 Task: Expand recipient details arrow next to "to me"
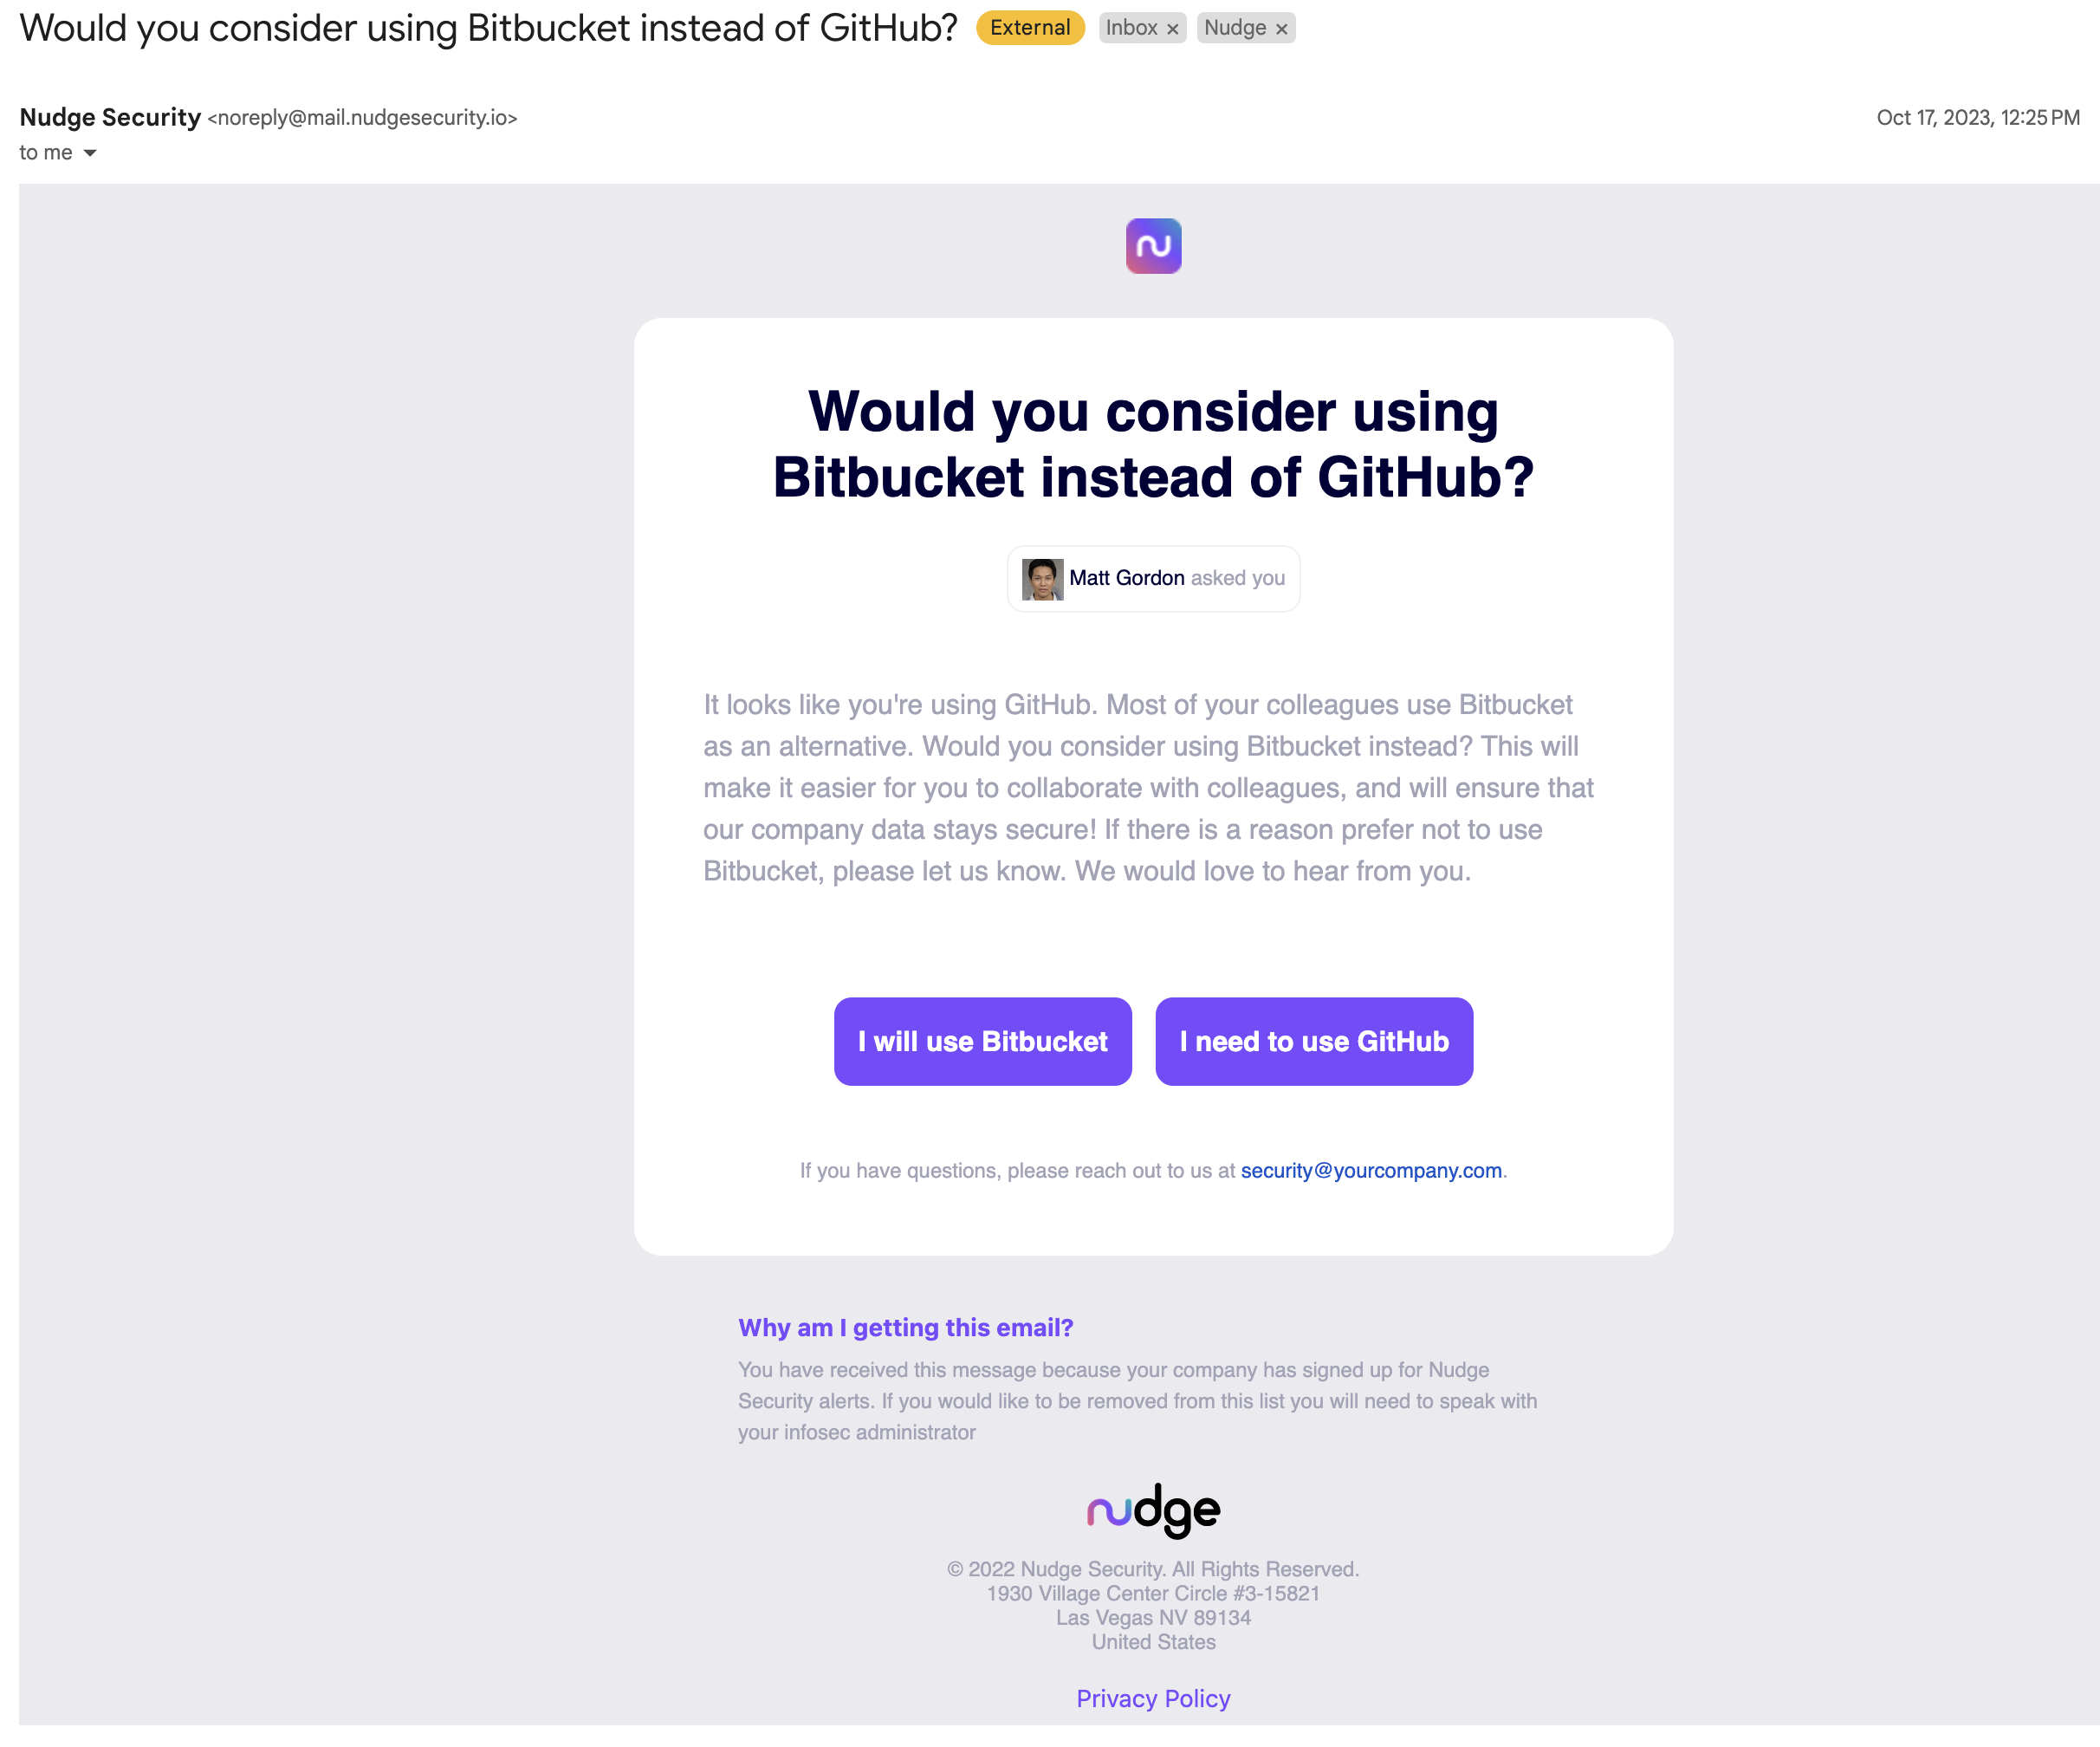tap(90, 153)
